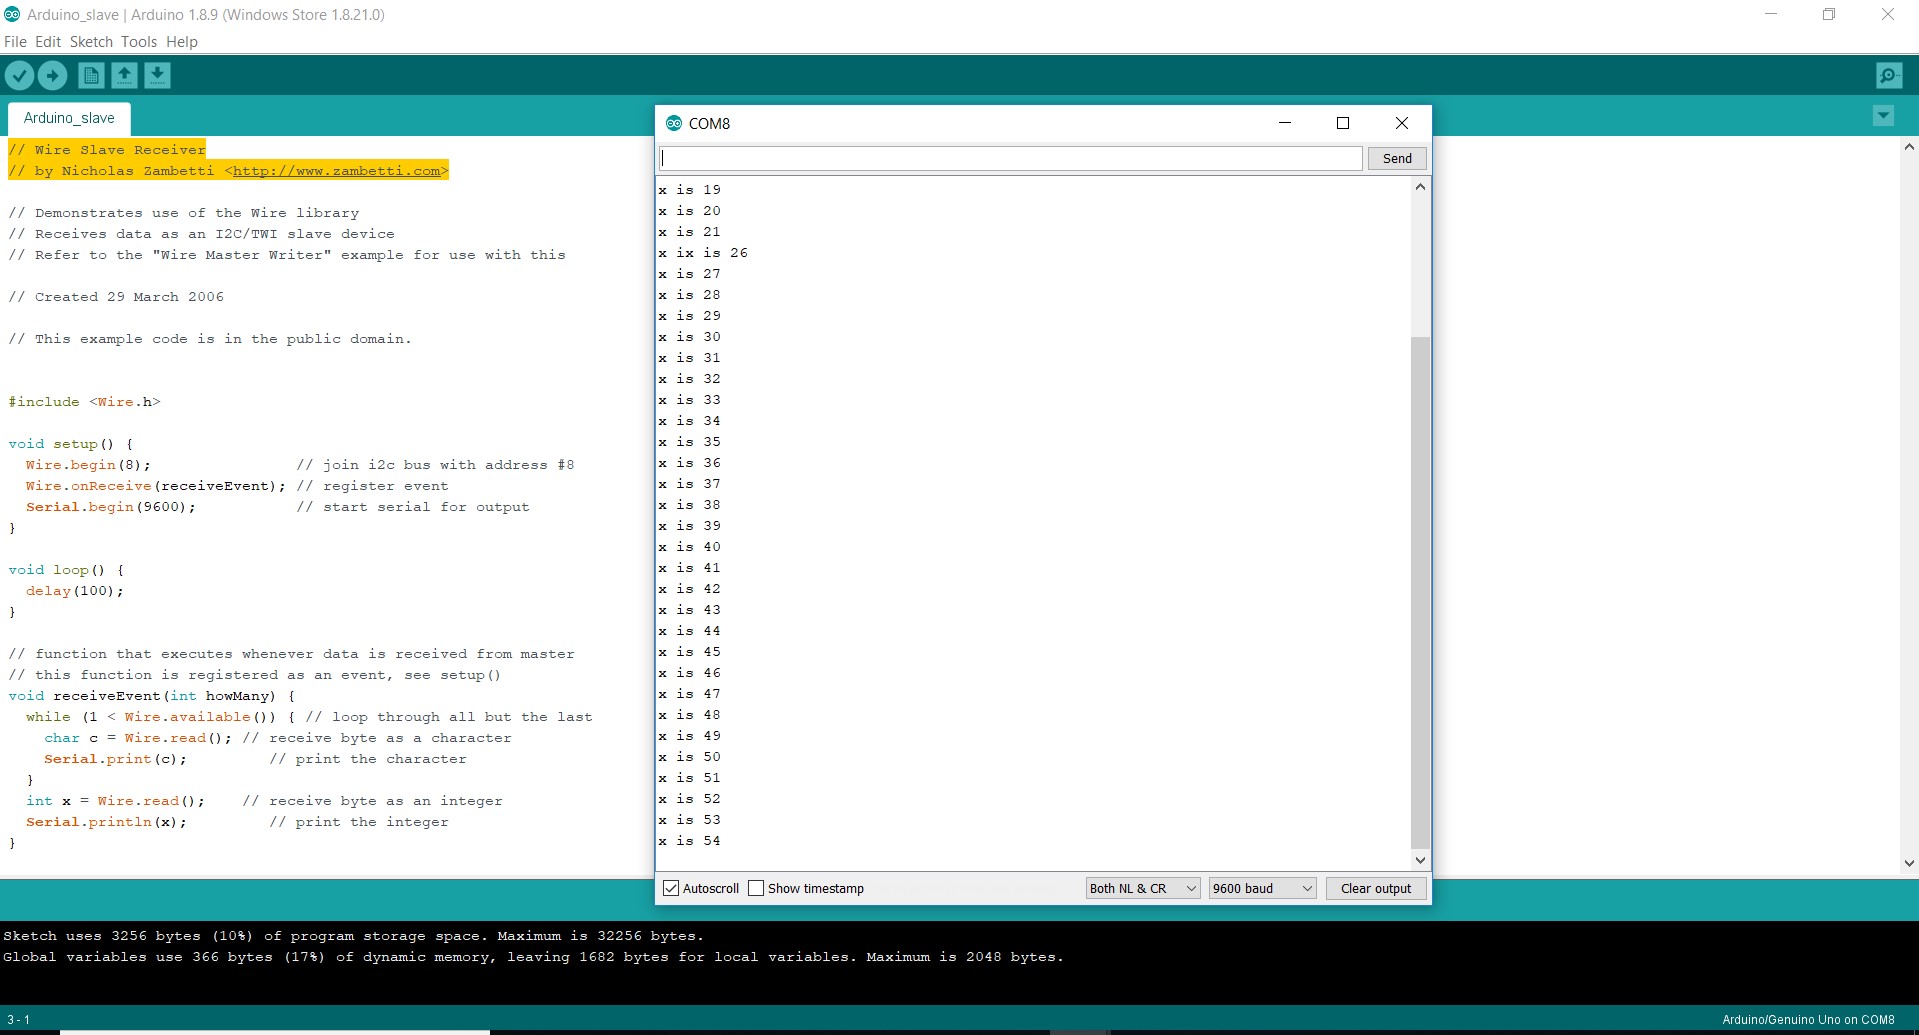Open the Edit menu

(48, 42)
